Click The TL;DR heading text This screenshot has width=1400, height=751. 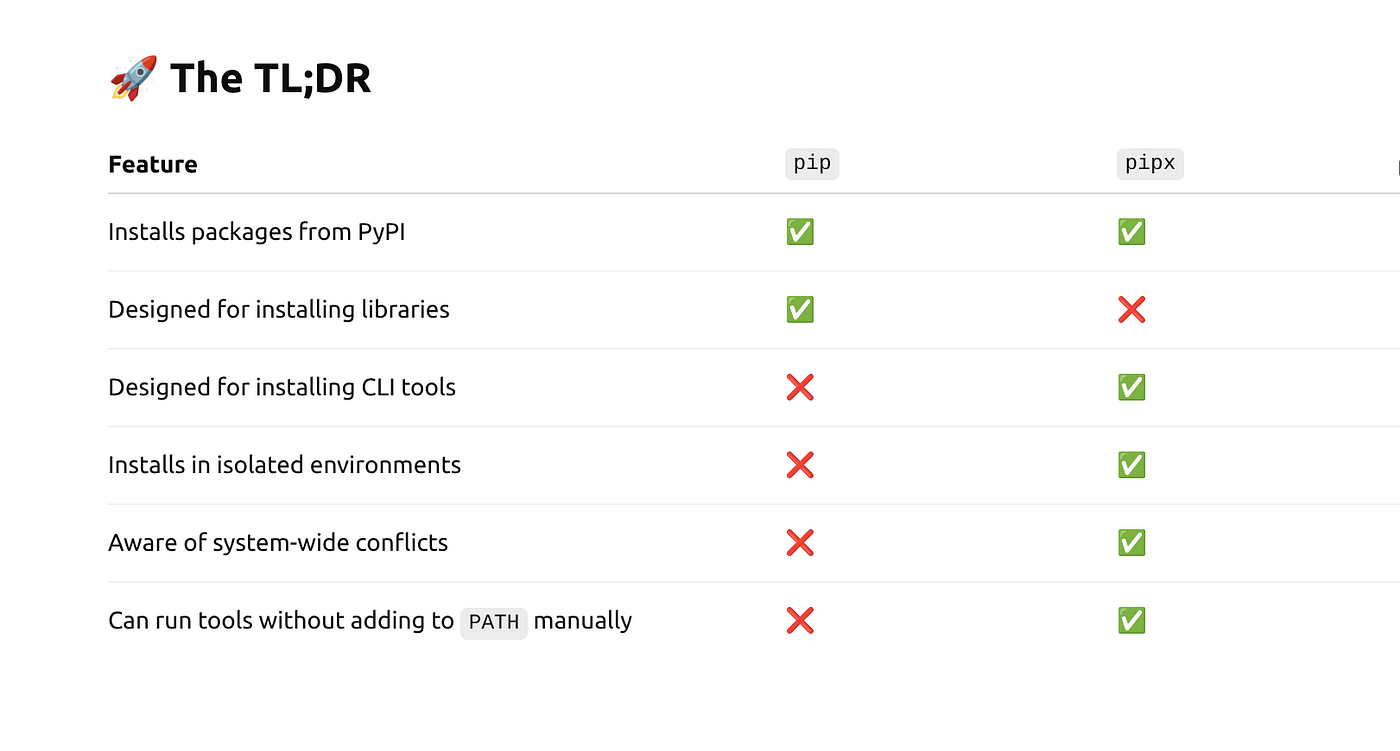tap(271, 78)
